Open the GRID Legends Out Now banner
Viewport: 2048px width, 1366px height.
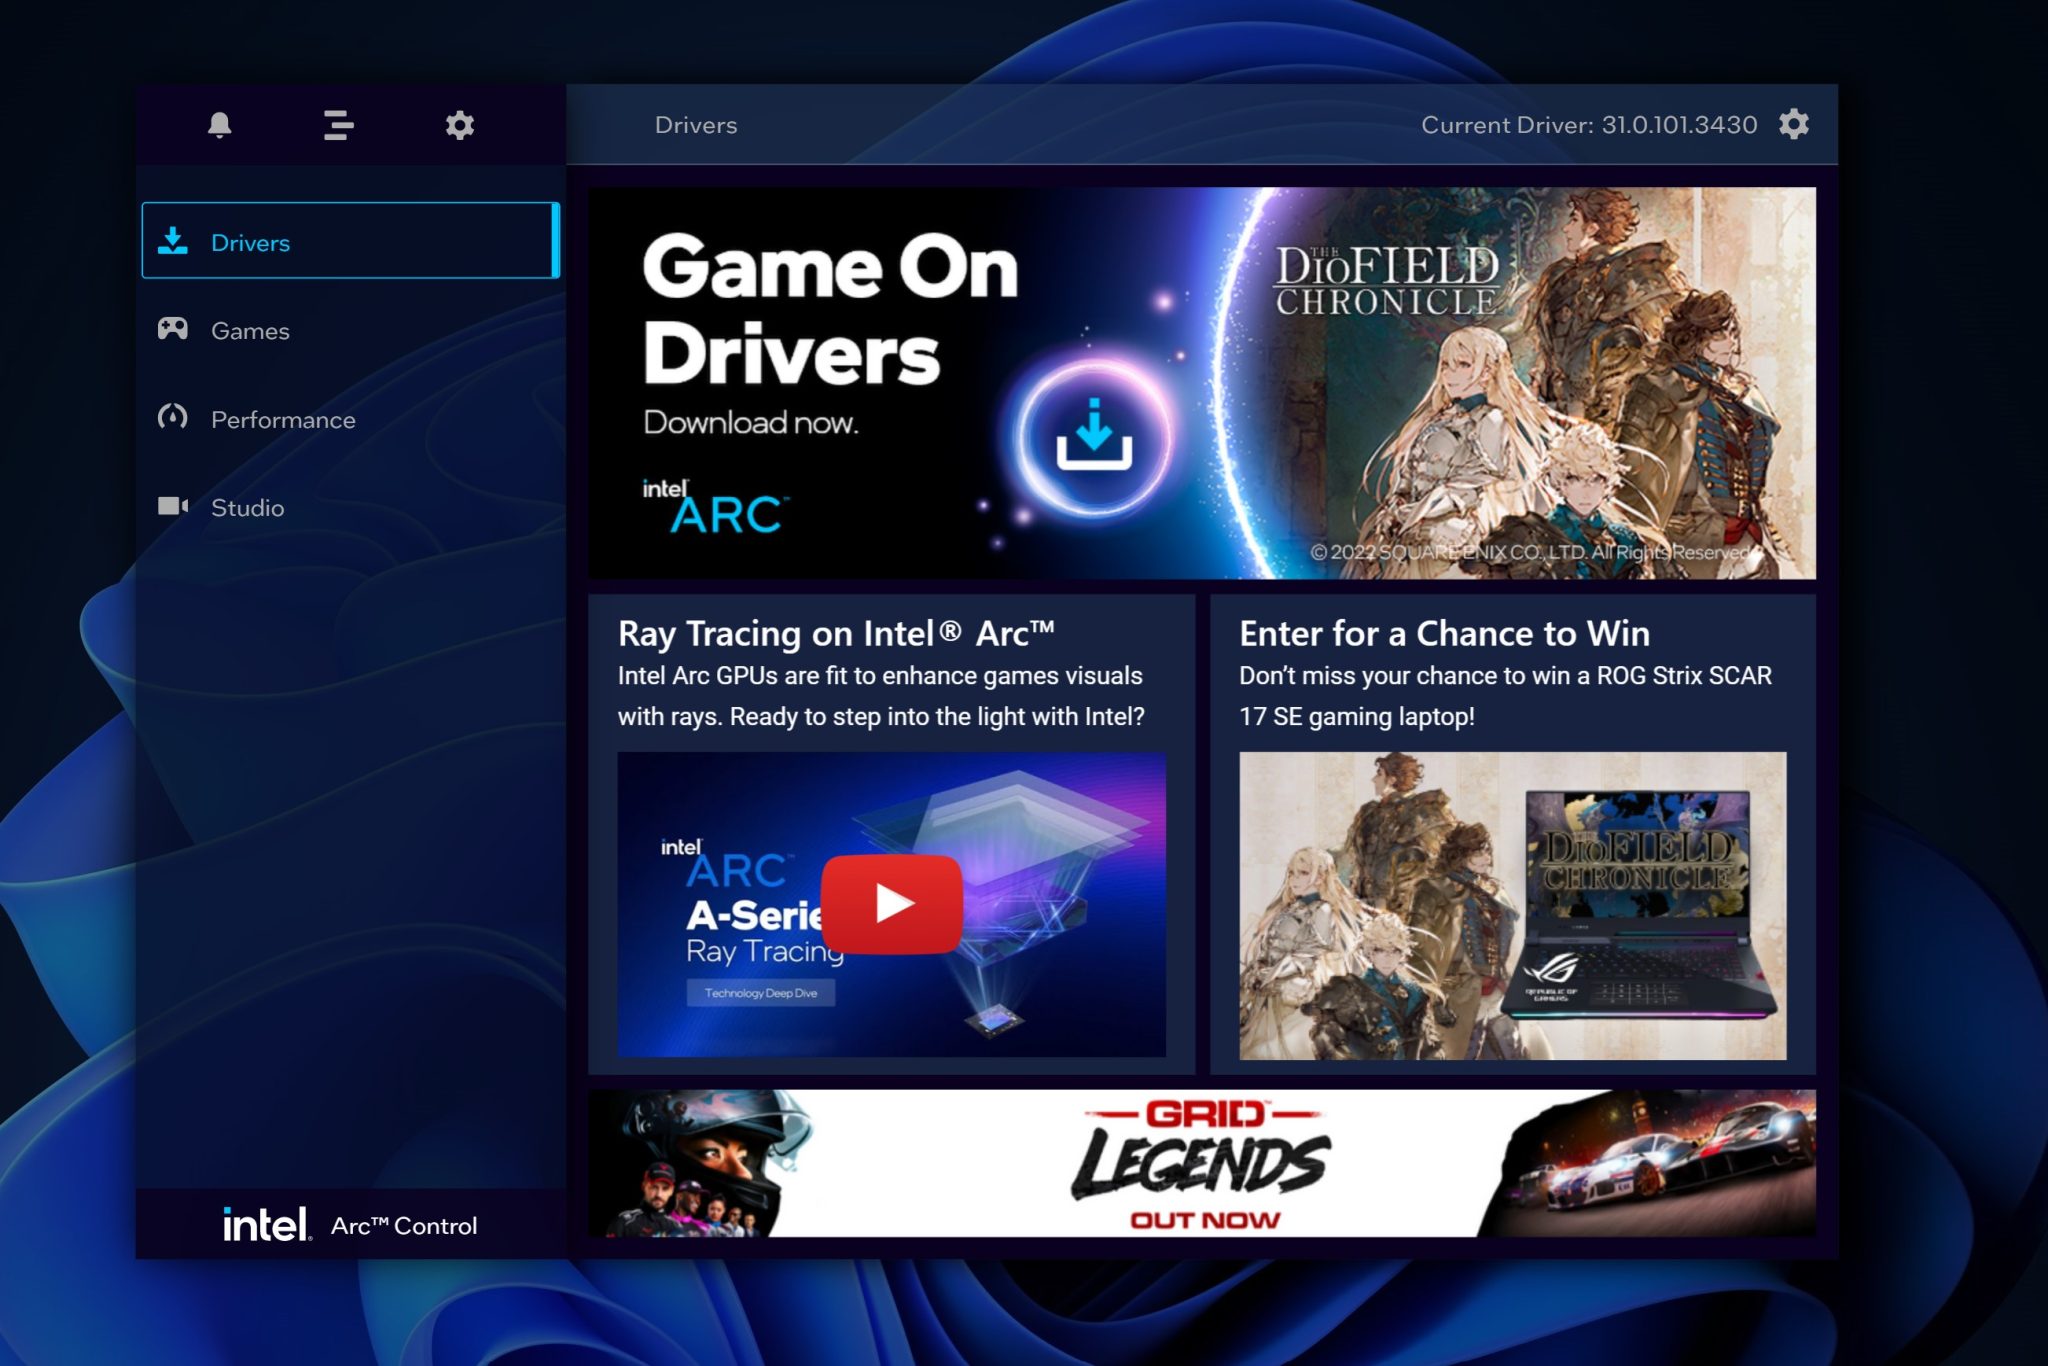1201,1163
